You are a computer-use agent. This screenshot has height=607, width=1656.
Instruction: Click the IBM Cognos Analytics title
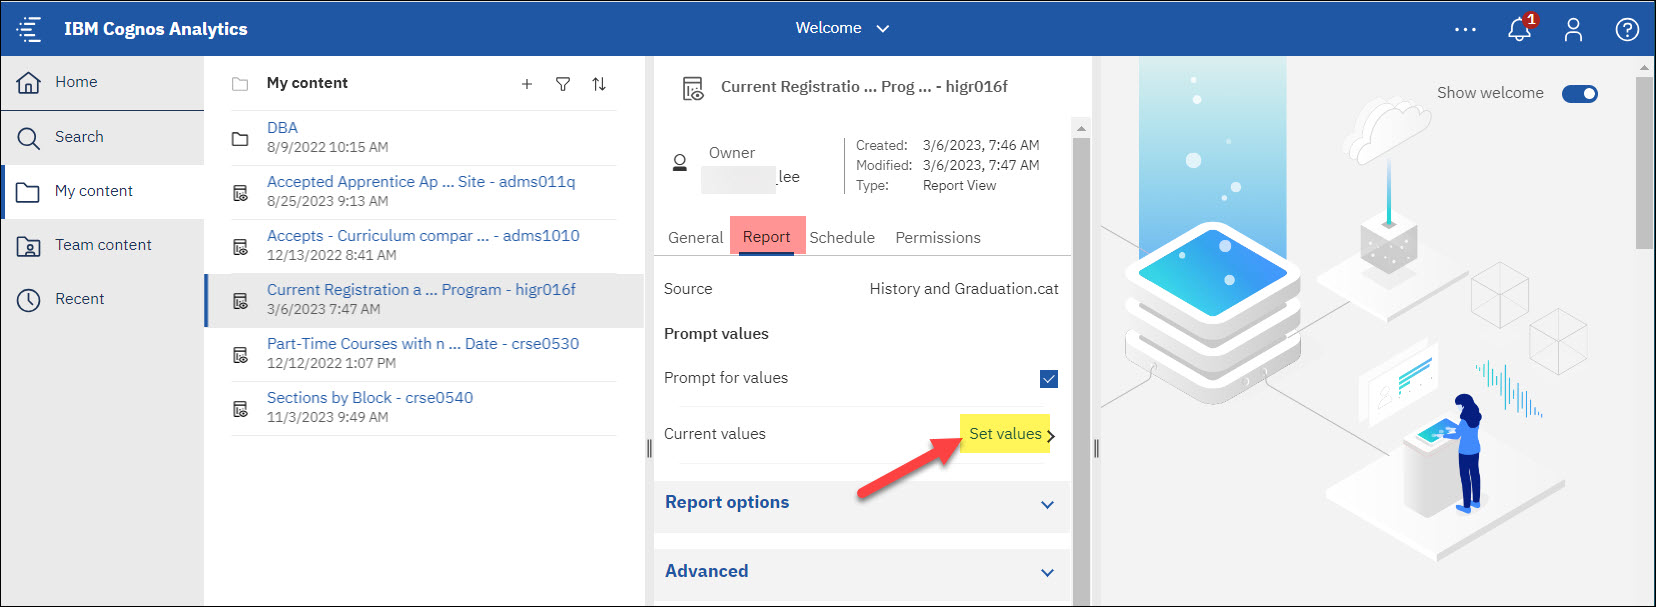pos(156,29)
